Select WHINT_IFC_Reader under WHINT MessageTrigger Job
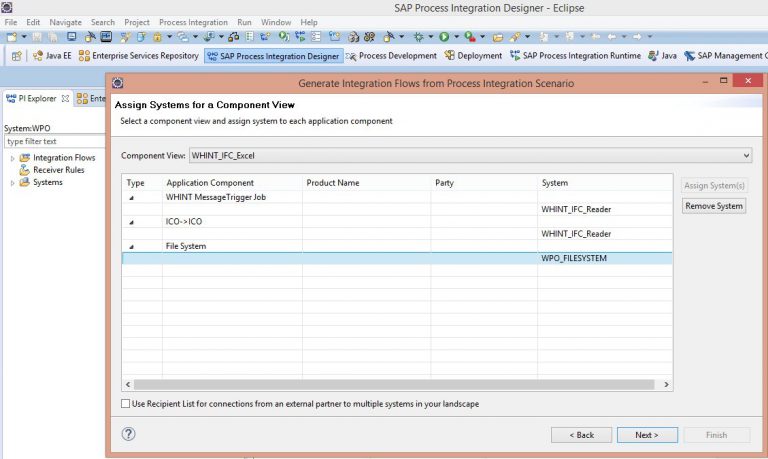 (x=576, y=209)
